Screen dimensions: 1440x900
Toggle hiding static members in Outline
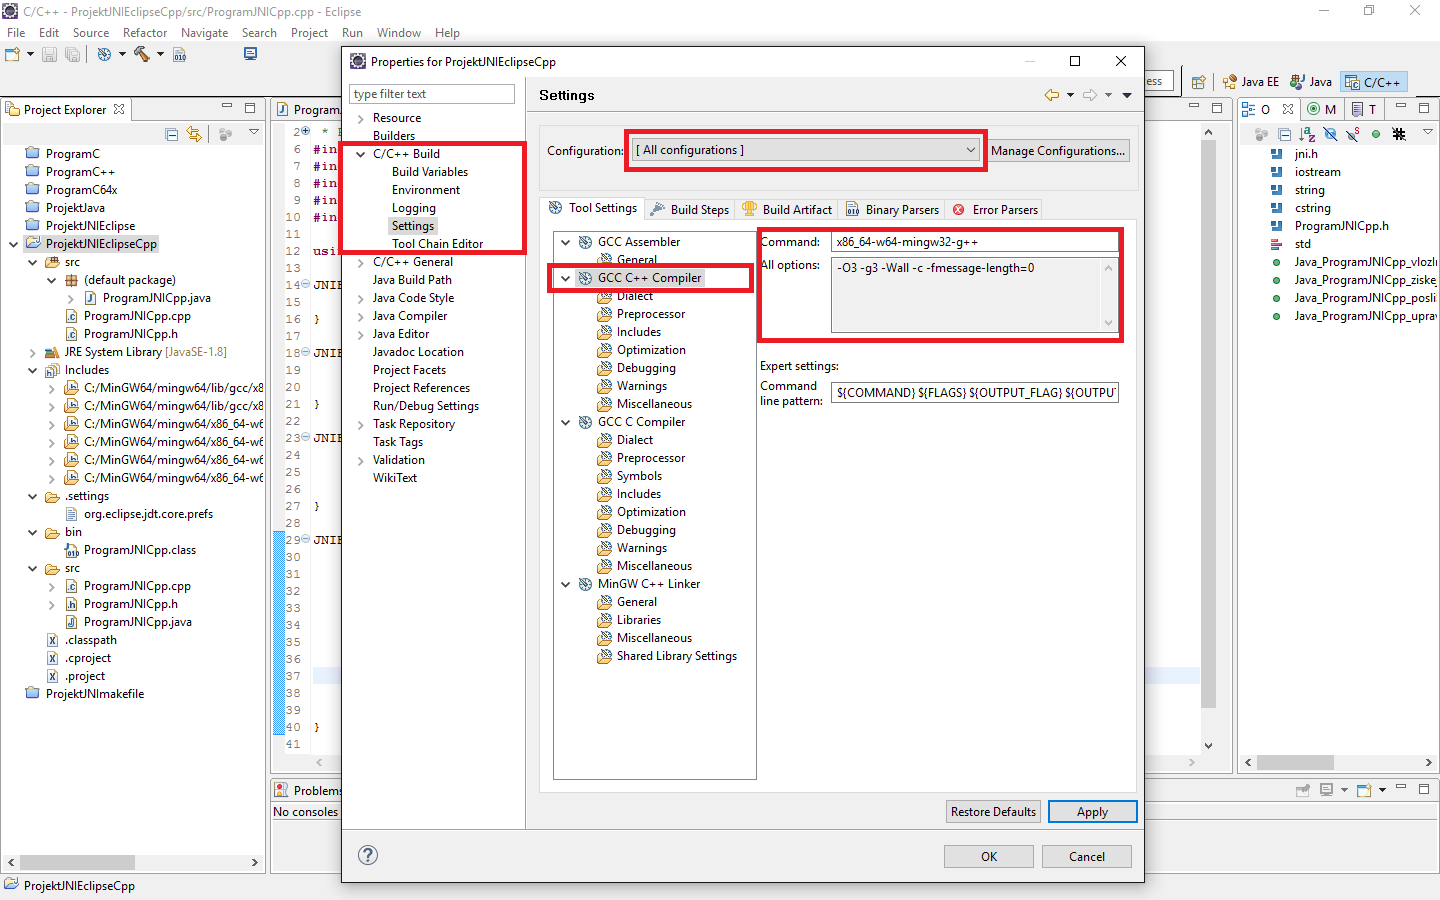pyautogui.click(x=1353, y=132)
